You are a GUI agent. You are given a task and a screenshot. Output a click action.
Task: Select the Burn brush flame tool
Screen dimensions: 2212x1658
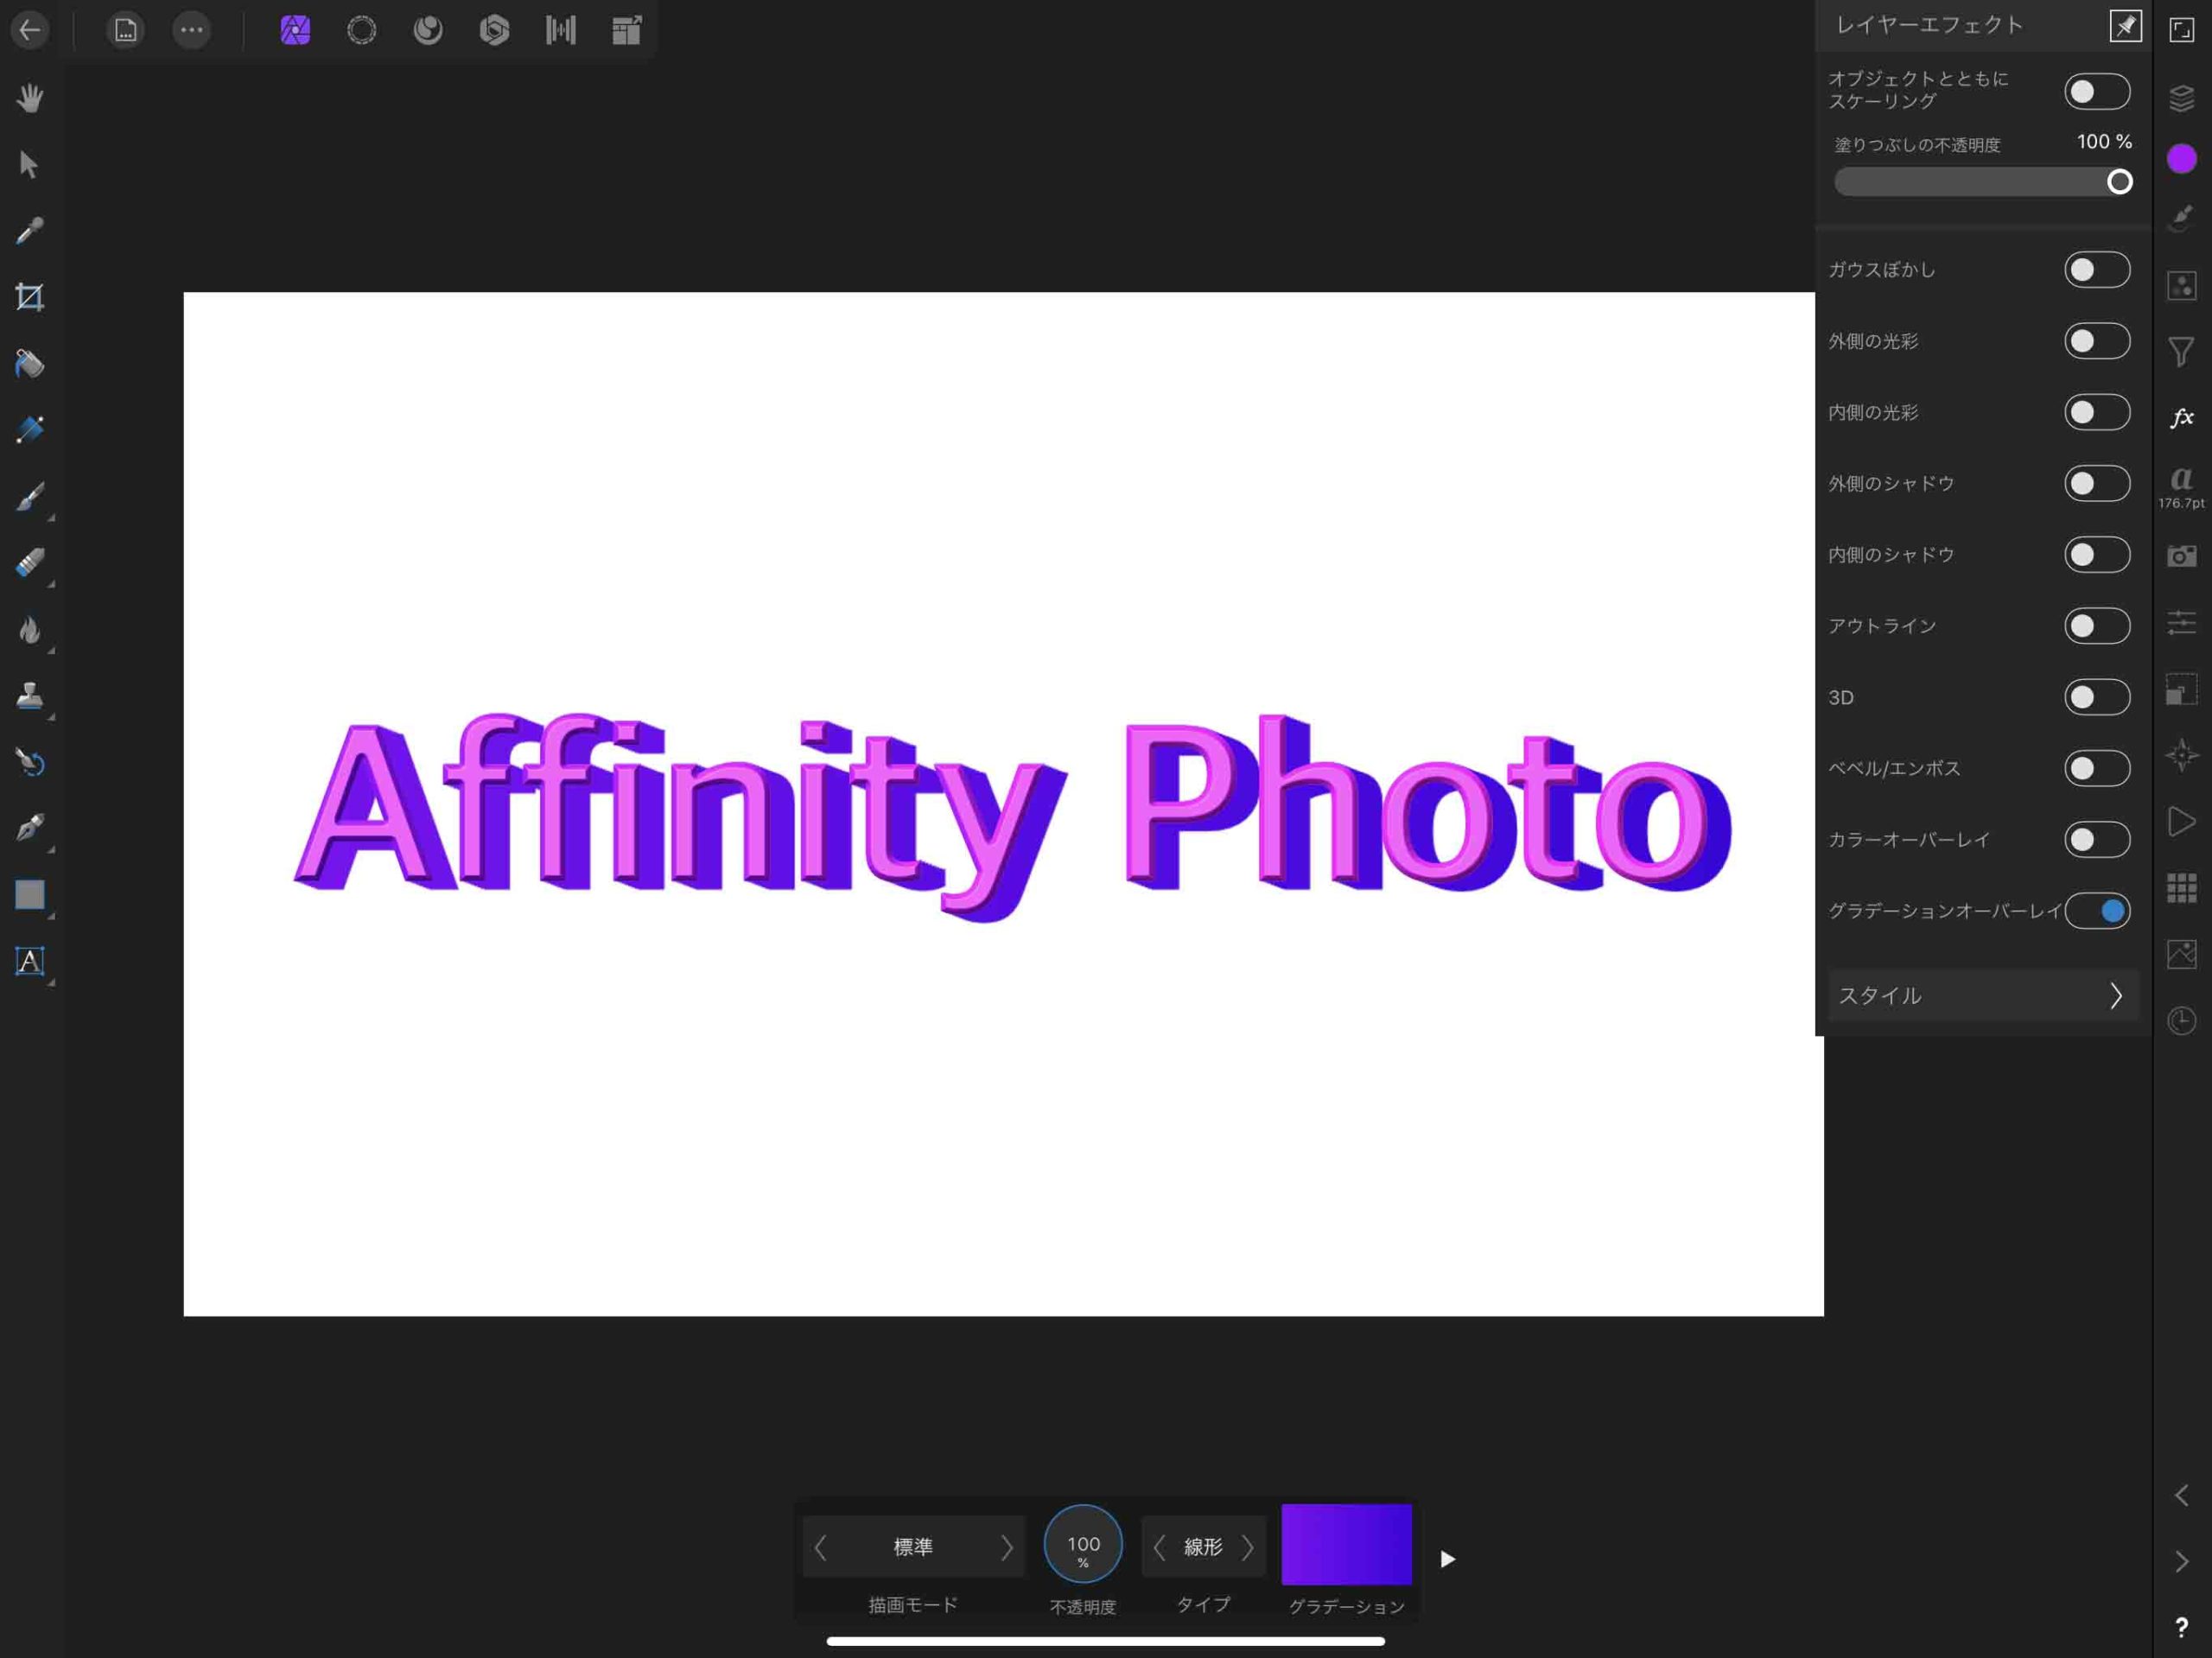coord(30,630)
